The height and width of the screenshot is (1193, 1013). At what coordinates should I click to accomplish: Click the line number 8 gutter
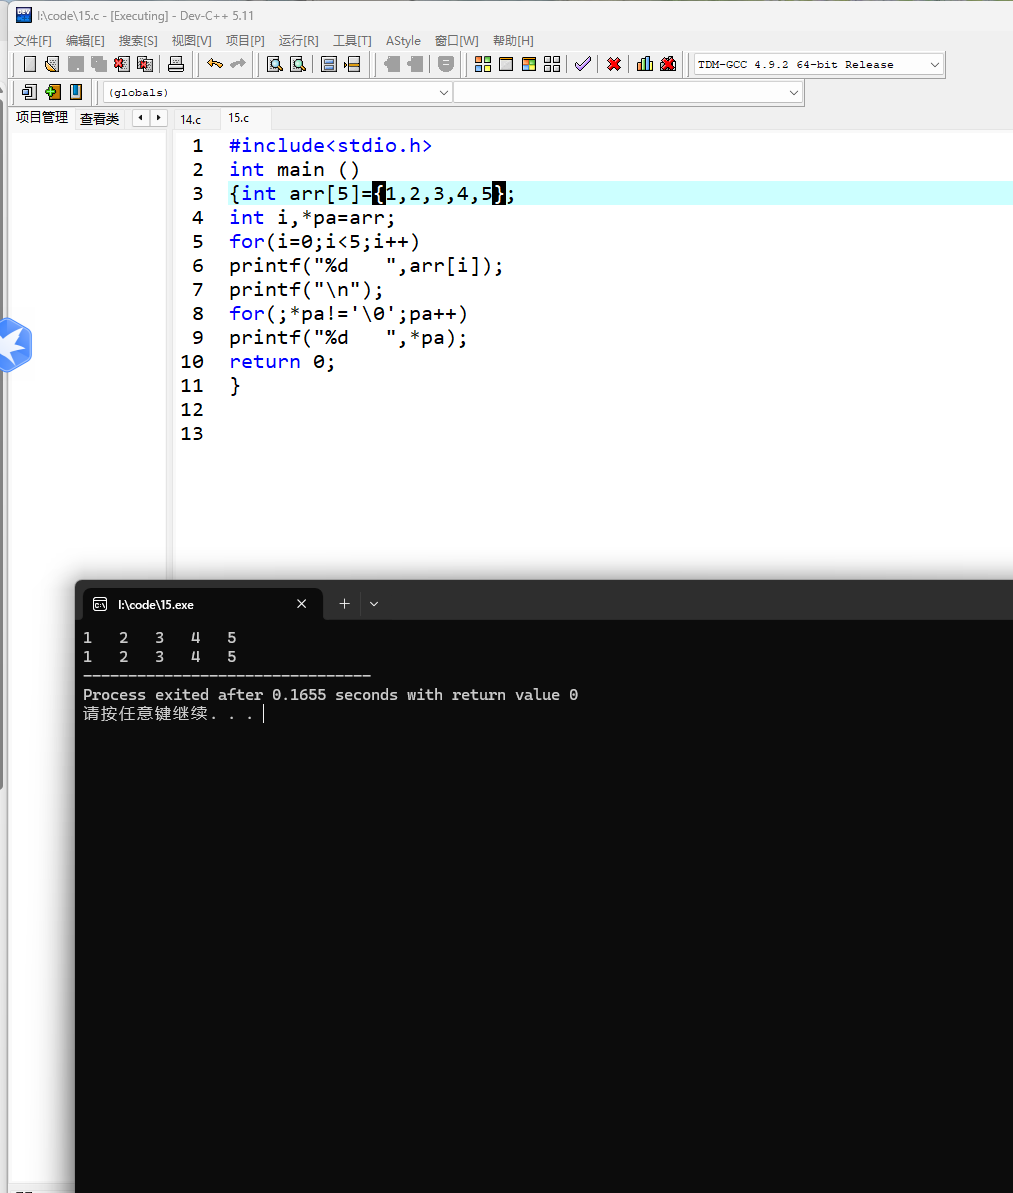(198, 314)
